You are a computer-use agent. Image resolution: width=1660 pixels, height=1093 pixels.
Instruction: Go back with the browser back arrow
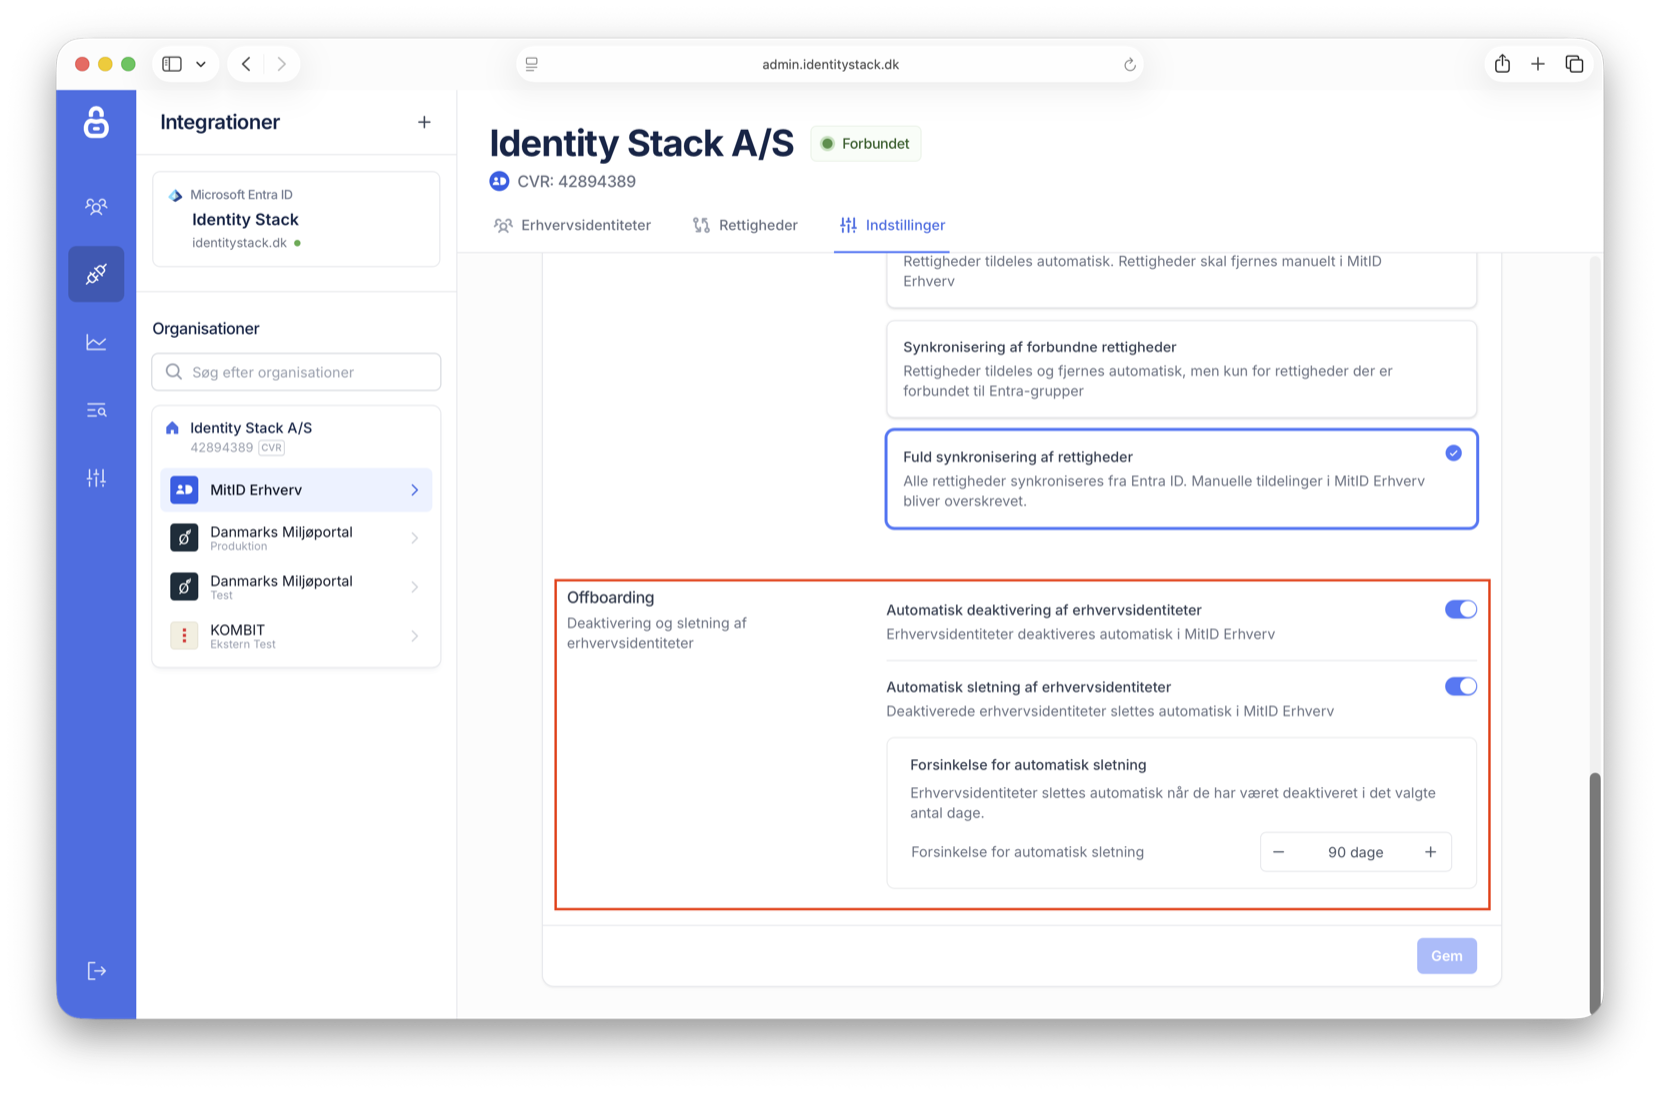pos(246,64)
